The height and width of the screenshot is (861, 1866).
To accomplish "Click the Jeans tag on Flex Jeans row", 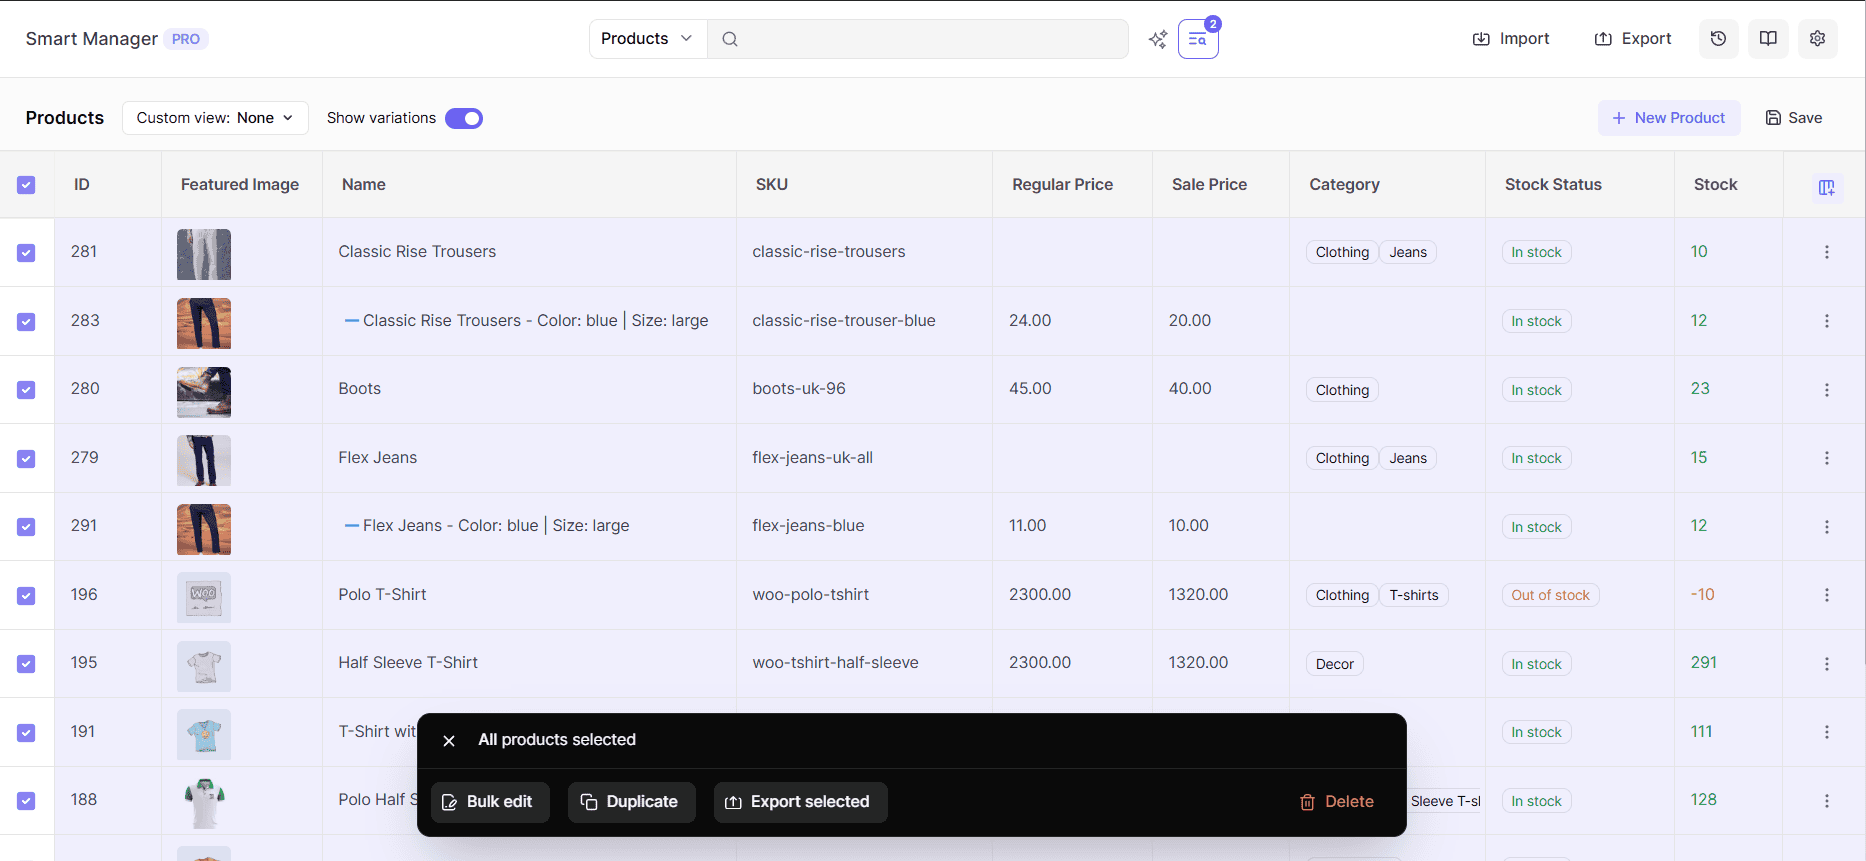I will (x=1408, y=458).
